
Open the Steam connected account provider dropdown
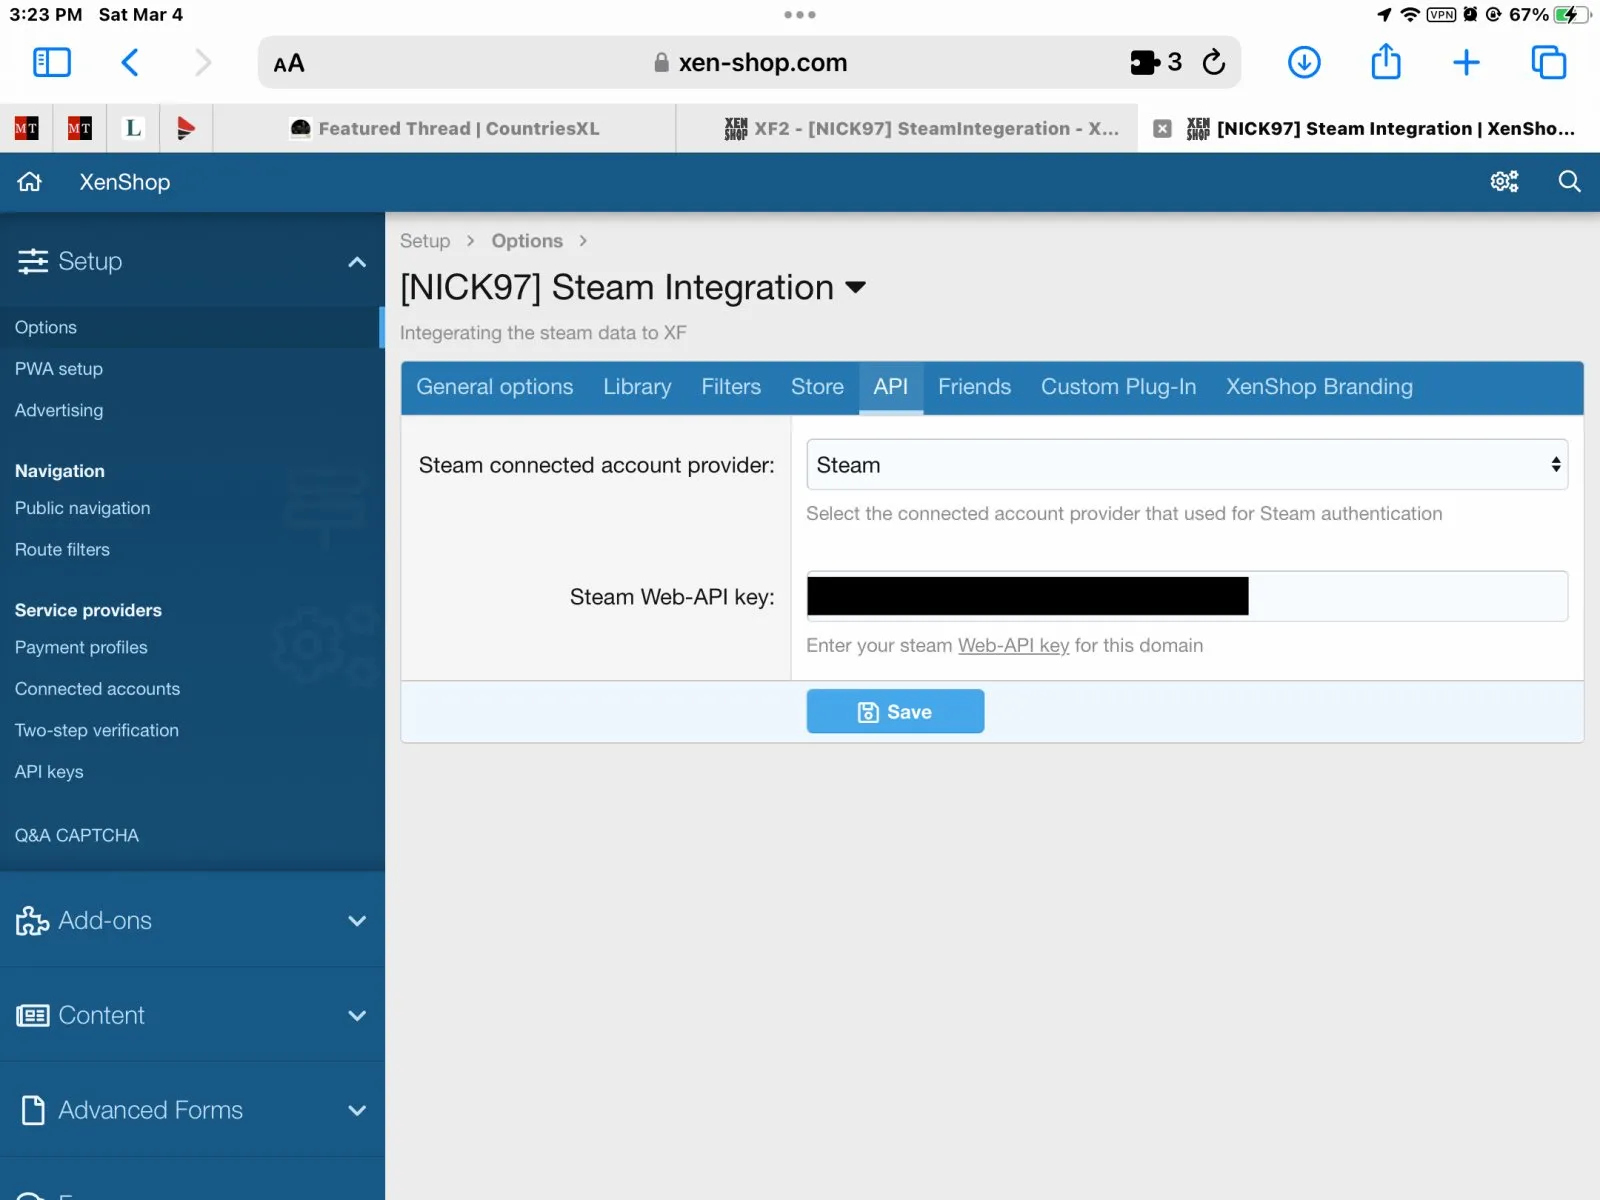pyautogui.click(x=1186, y=465)
